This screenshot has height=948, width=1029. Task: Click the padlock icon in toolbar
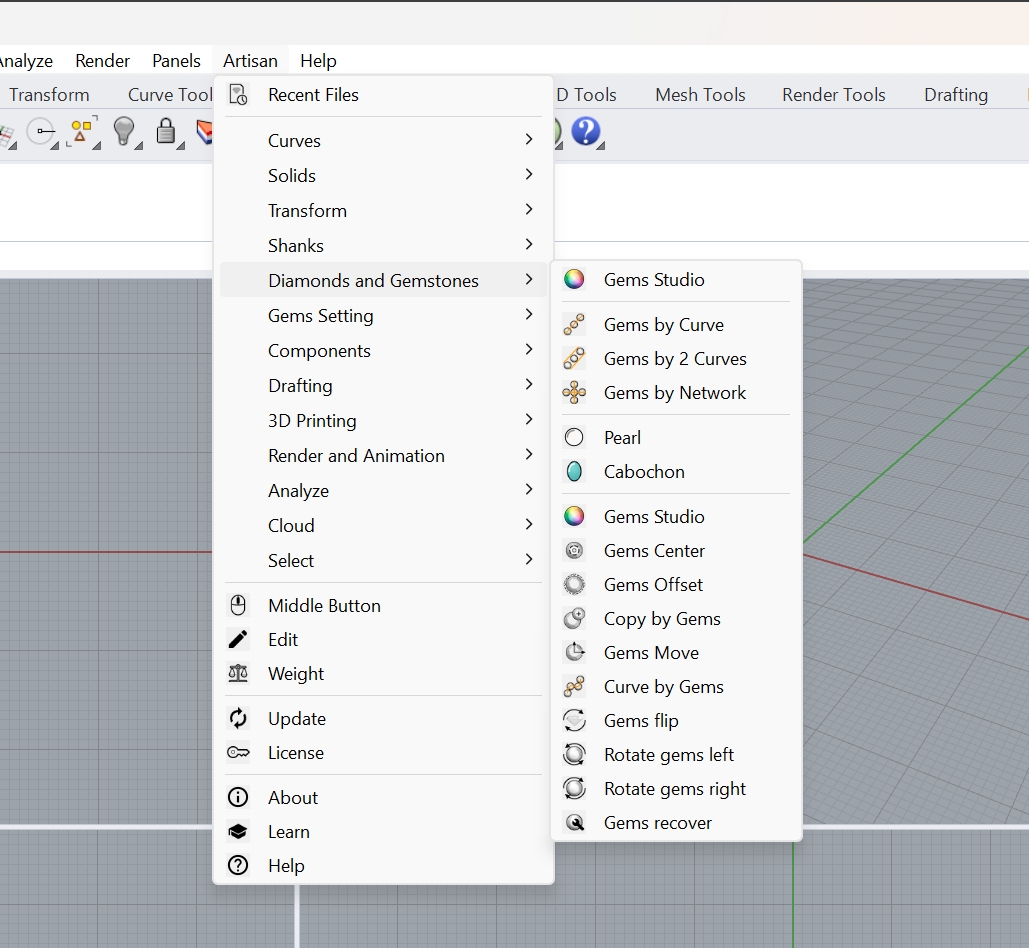166,131
